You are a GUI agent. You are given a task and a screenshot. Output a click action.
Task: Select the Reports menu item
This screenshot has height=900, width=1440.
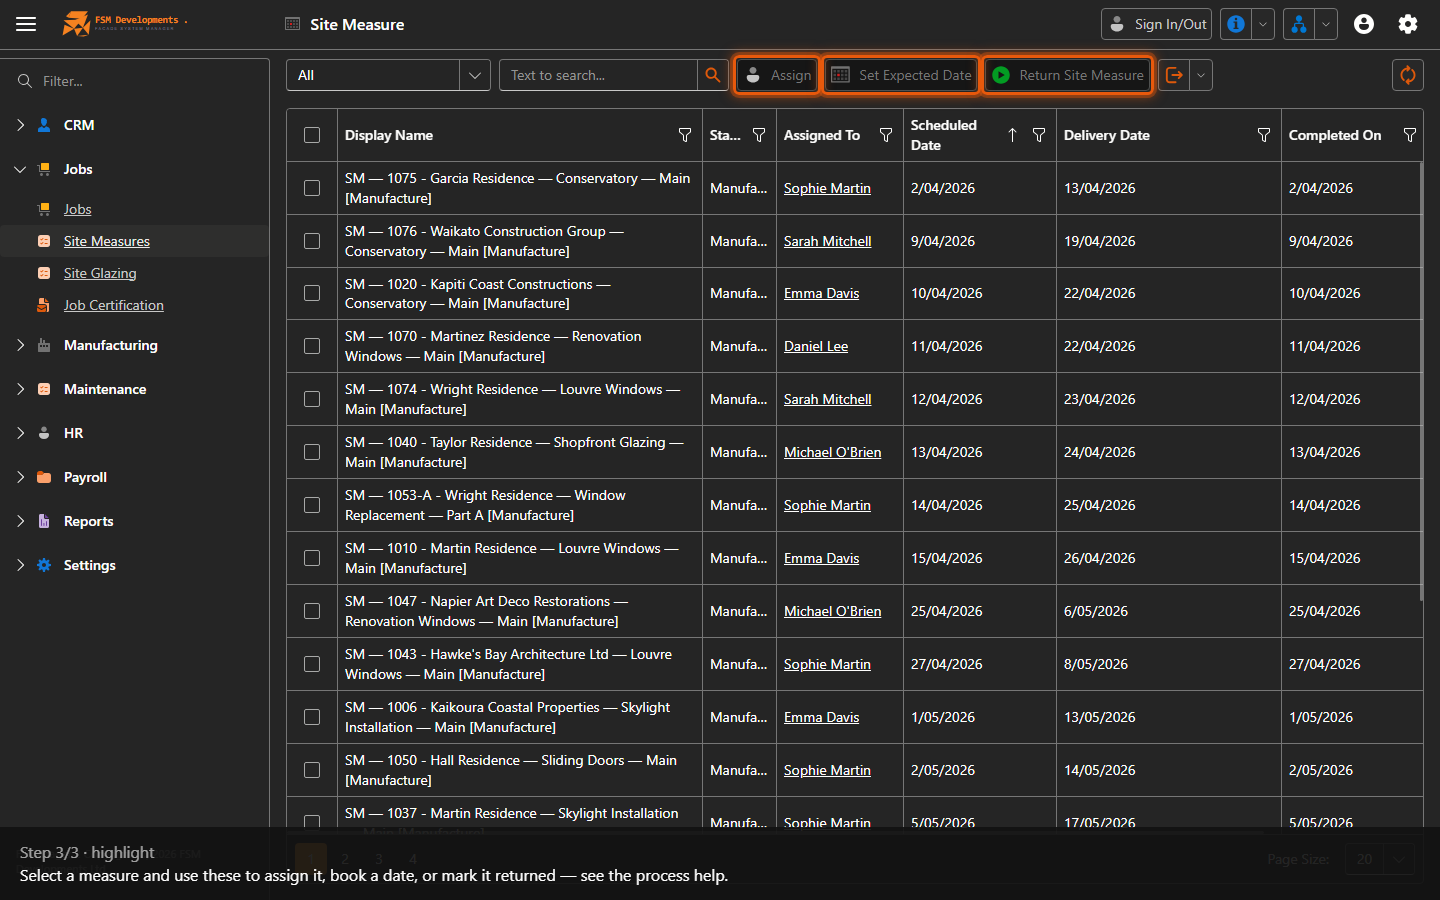tap(88, 521)
